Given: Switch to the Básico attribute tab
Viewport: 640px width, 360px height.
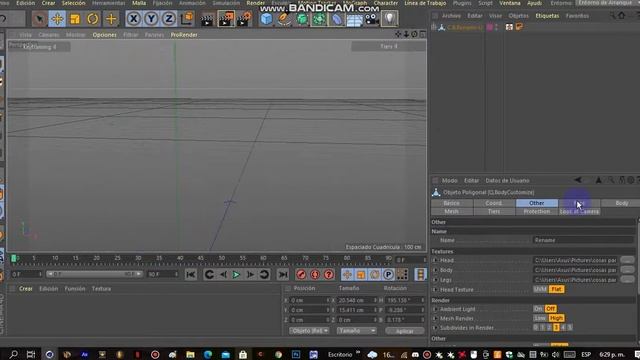Looking at the screenshot, I should (x=451, y=203).
